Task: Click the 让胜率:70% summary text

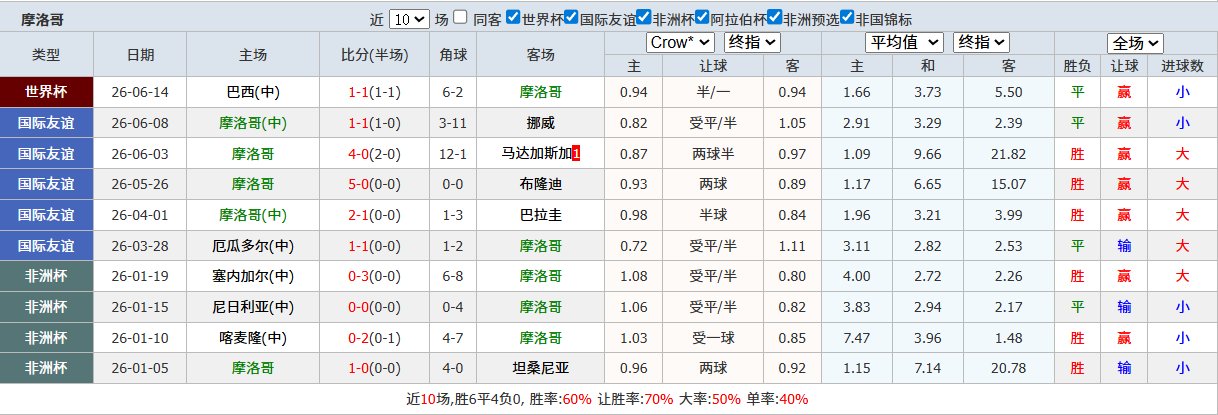Action: [635, 399]
